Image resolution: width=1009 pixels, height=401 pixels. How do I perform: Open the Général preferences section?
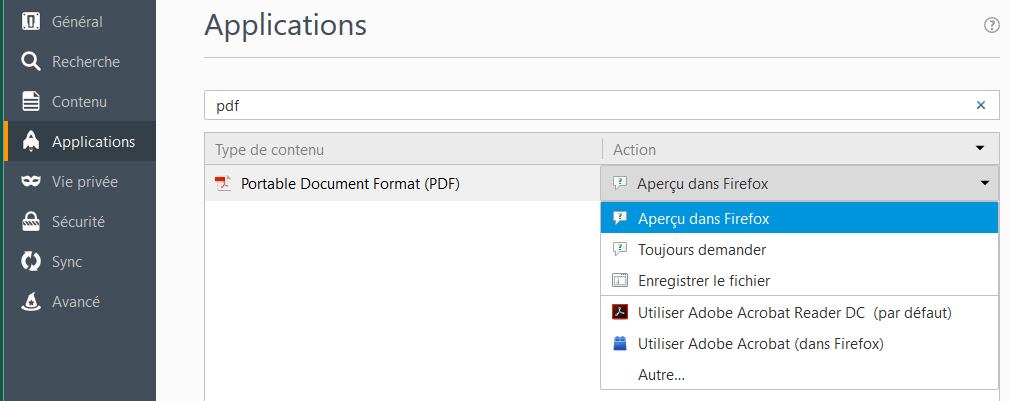point(77,21)
